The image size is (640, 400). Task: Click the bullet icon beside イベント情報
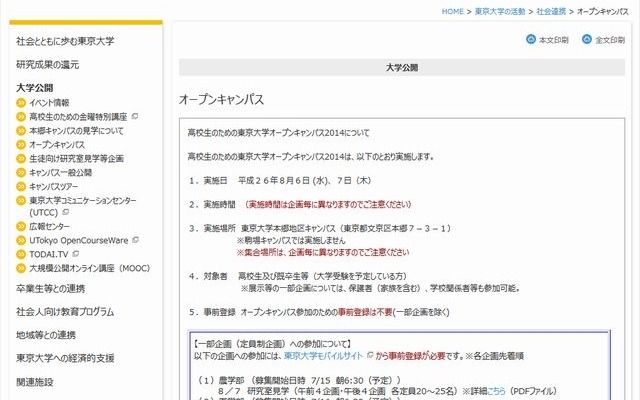pyautogui.click(x=21, y=103)
